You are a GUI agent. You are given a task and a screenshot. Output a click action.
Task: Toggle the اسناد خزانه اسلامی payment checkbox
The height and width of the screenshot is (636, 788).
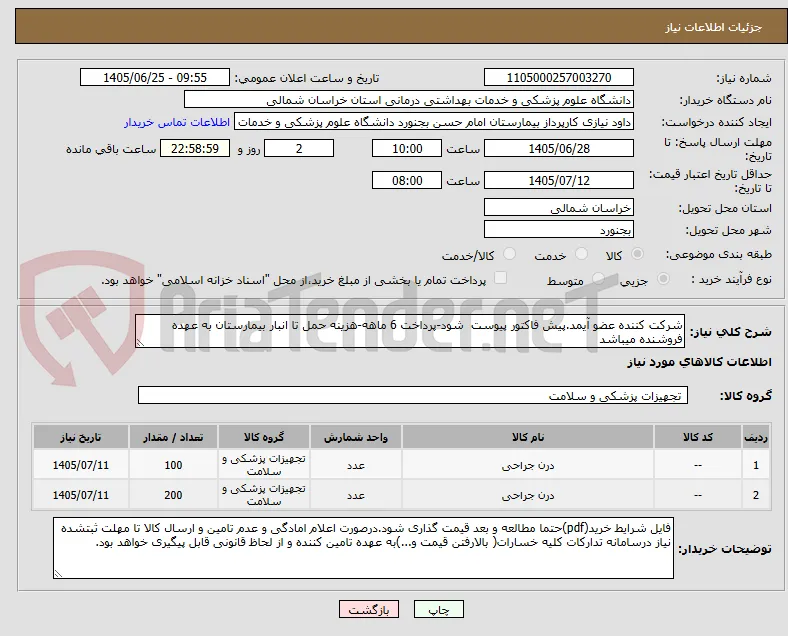tap(501, 278)
